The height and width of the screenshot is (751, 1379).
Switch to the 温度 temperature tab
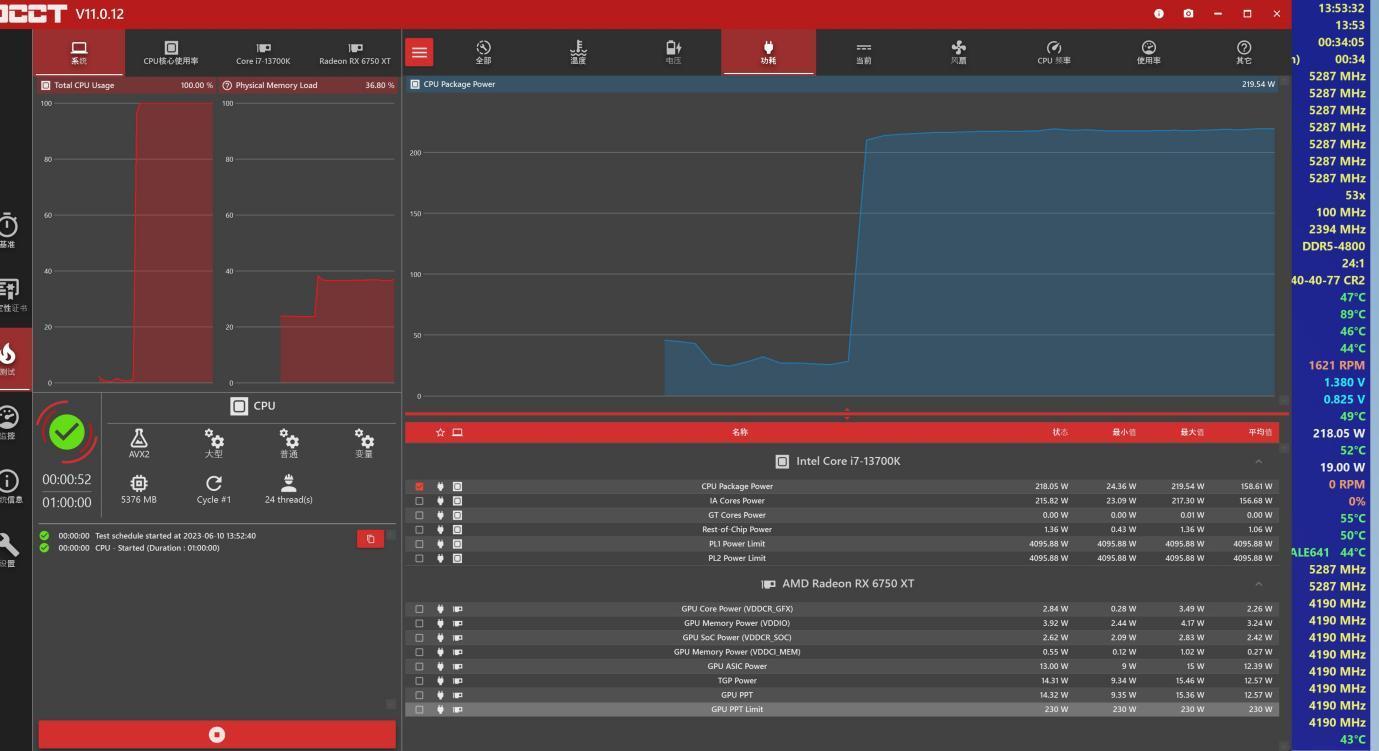pos(578,53)
